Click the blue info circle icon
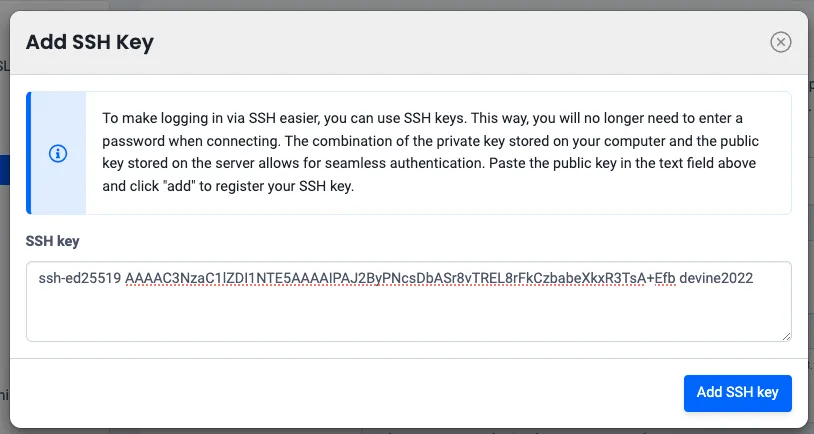Image resolution: width=814 pixels, height=434 pixels. (x=58, y=153)
